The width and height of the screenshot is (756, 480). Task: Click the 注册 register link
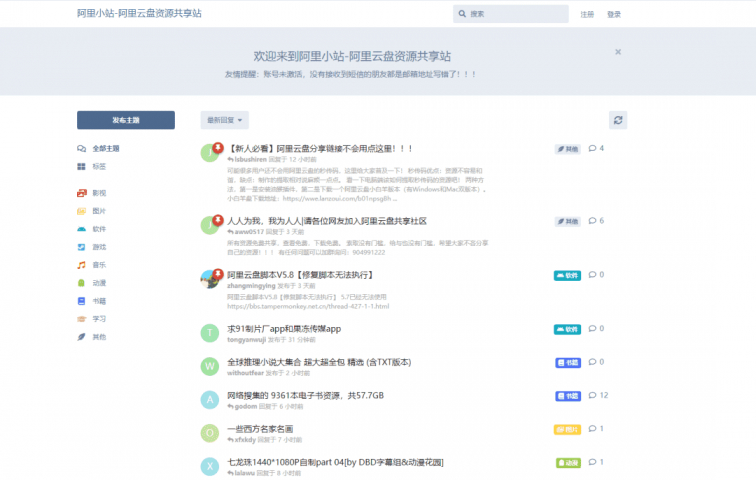pyautogui.click(x=587, y=14)
